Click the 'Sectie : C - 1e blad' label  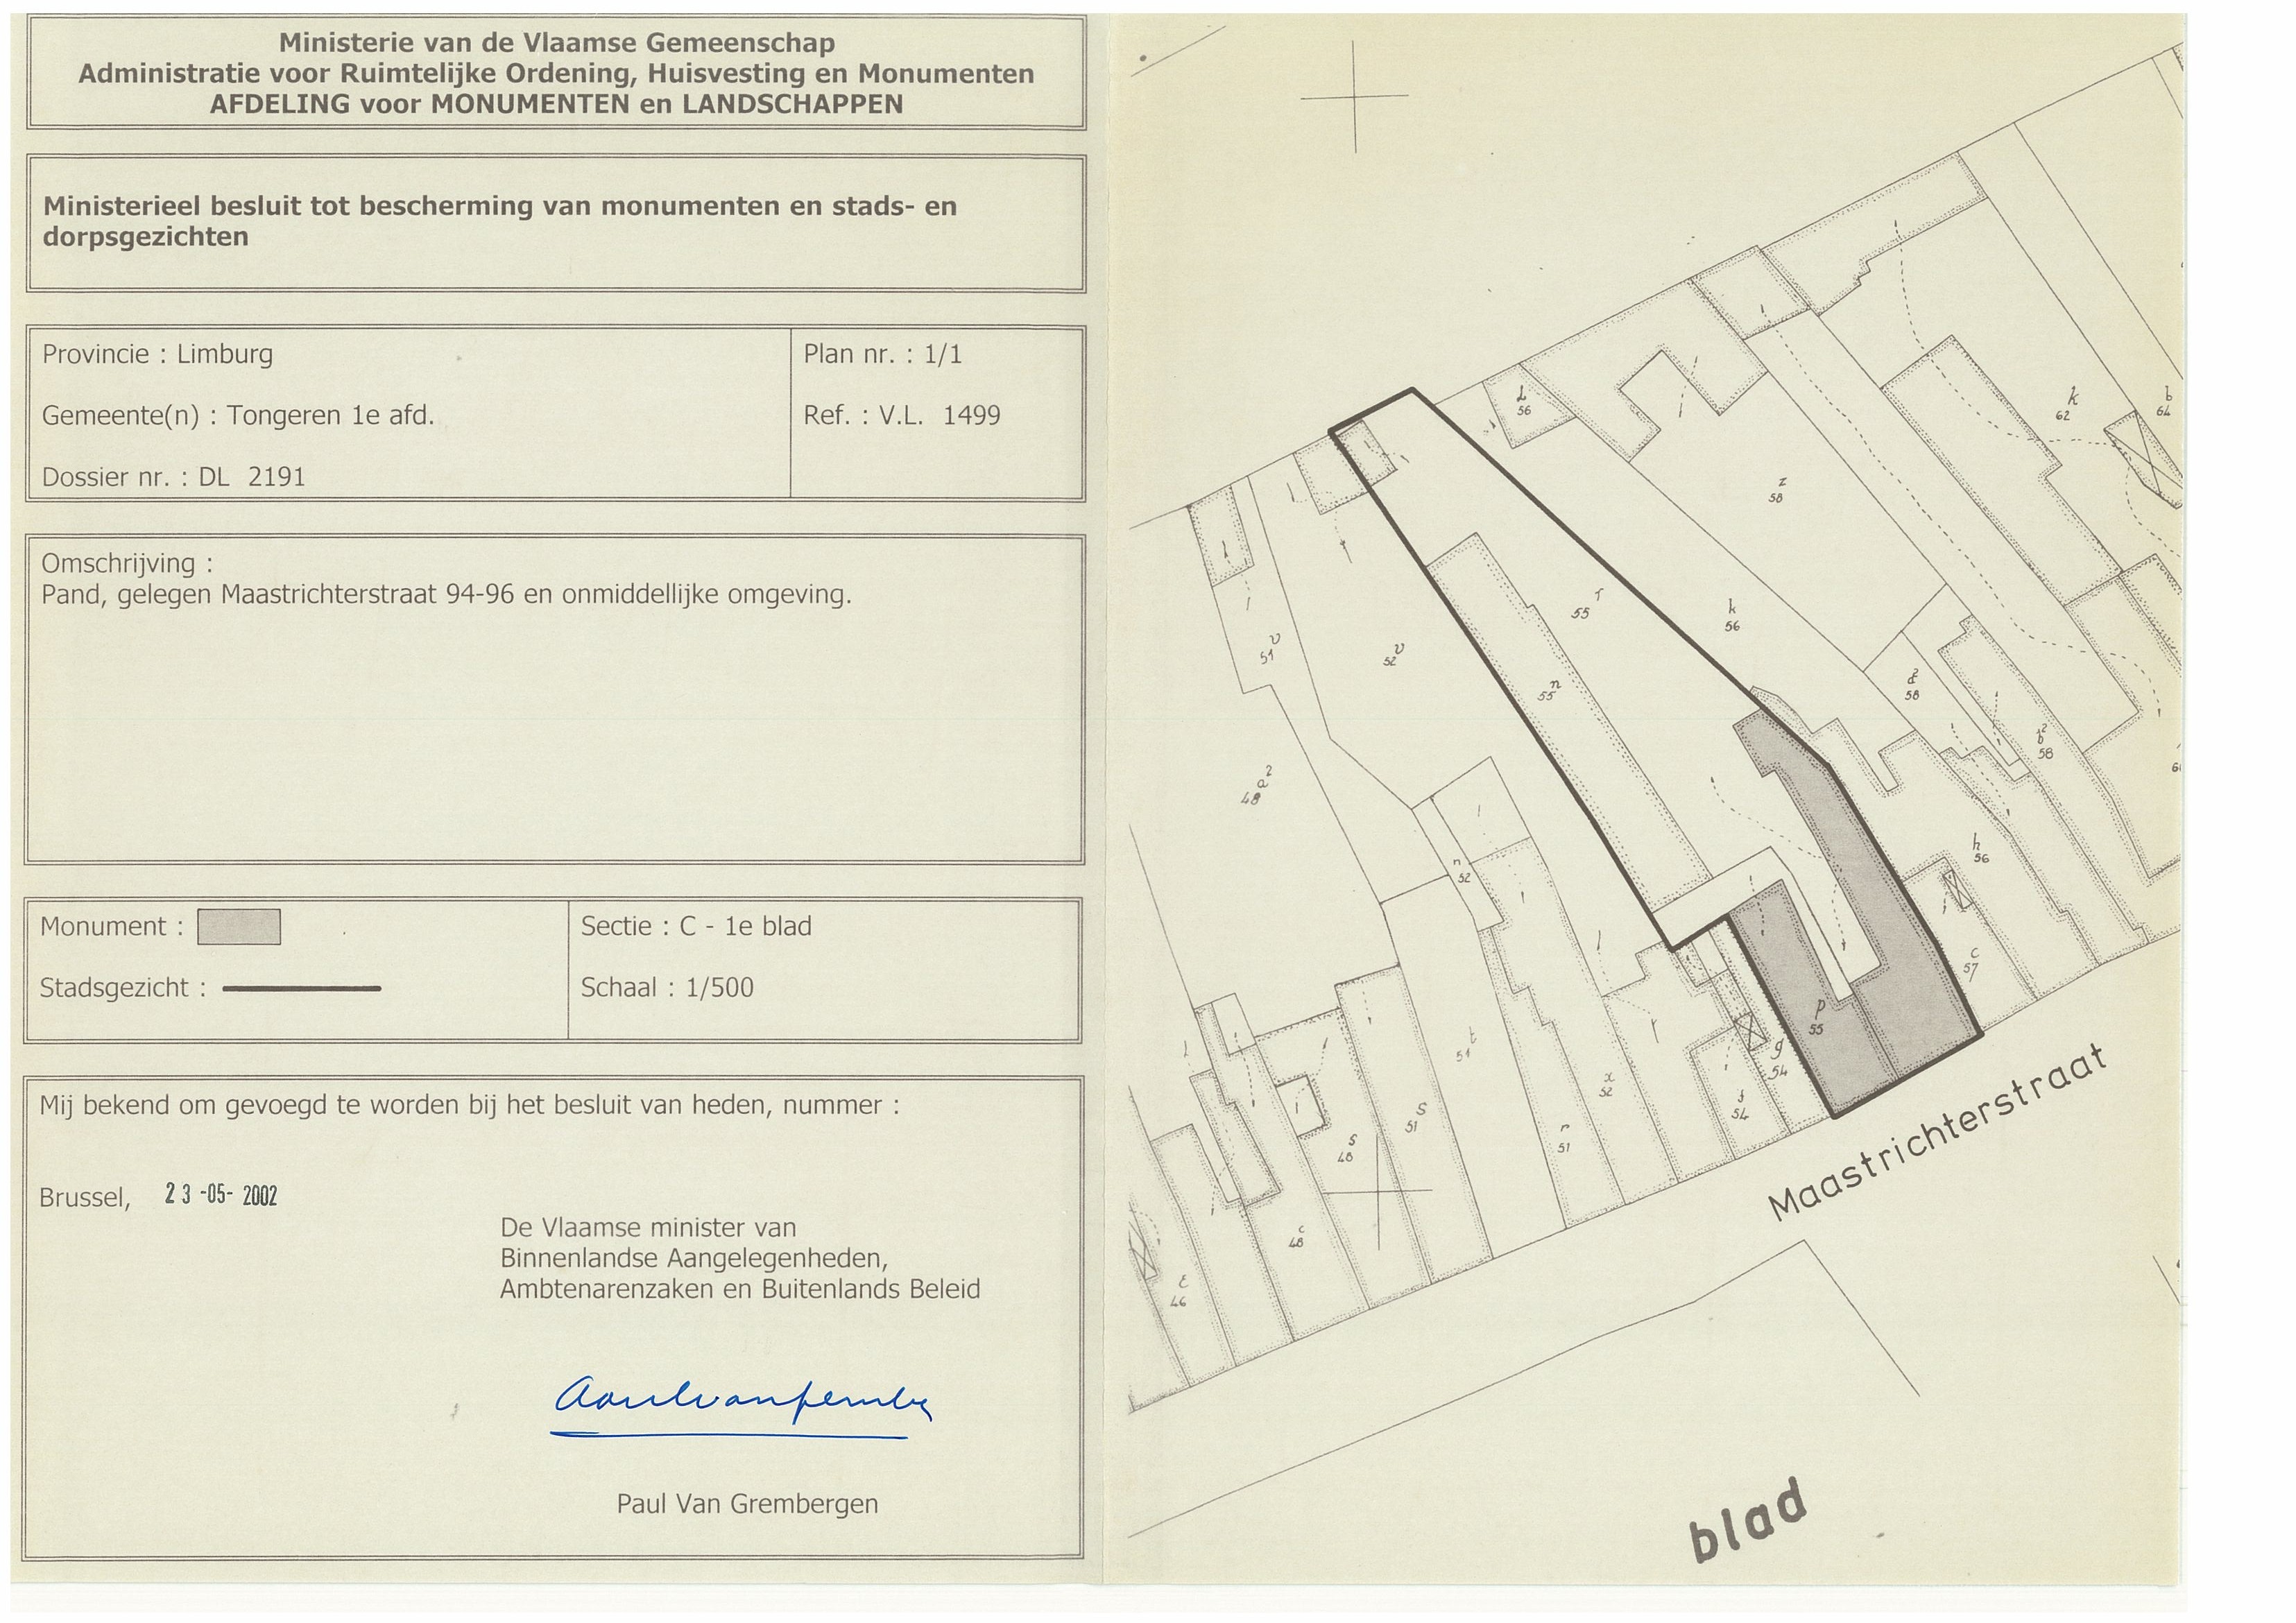[x=696, y=926]
